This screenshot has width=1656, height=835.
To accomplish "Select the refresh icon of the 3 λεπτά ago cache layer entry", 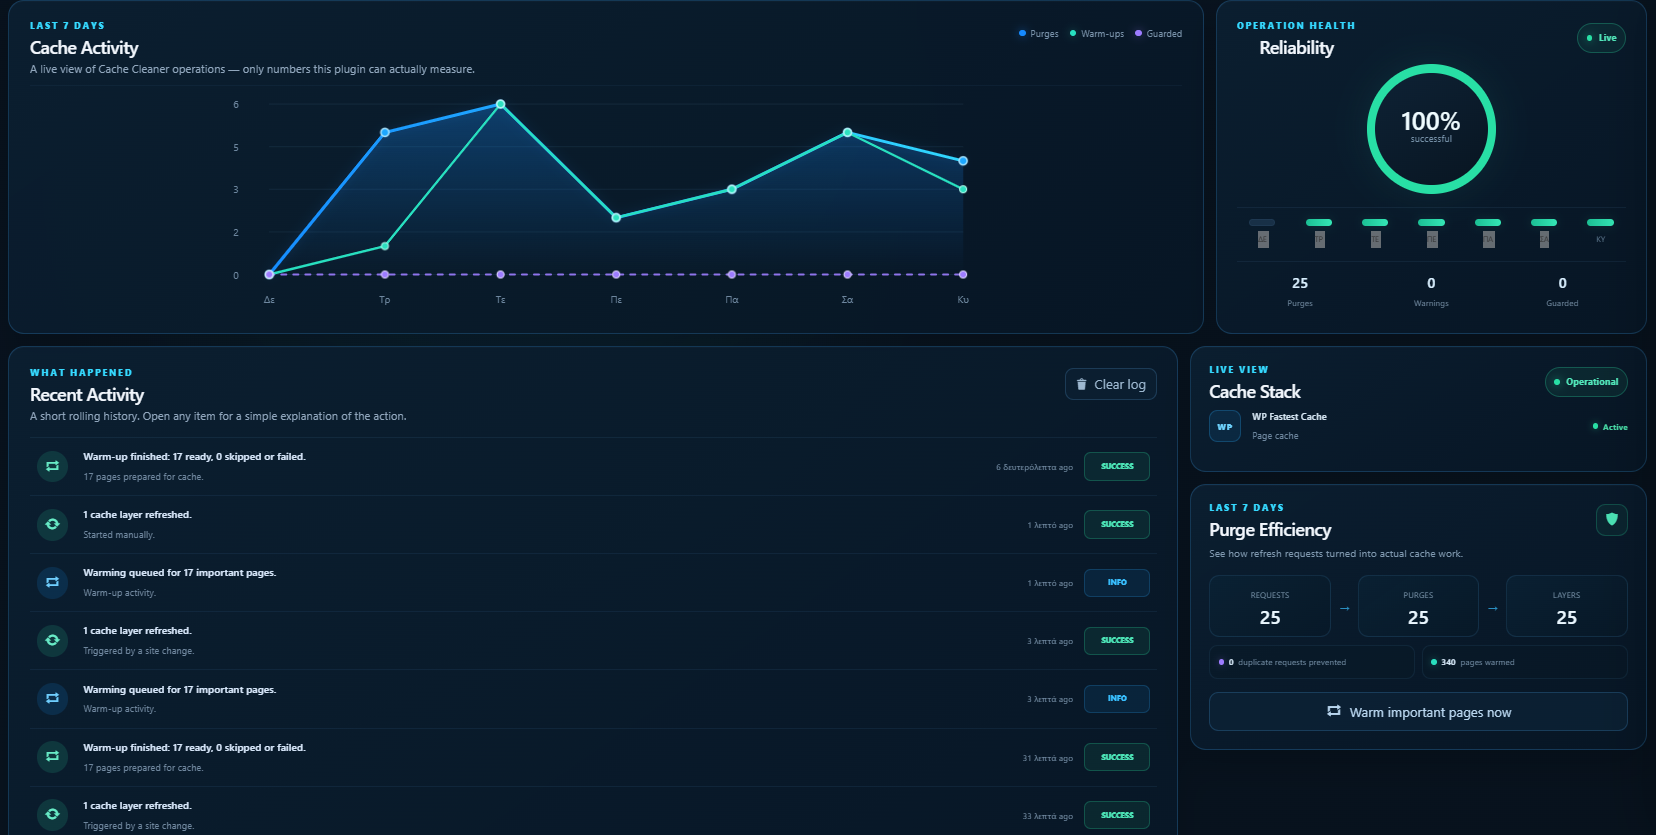I will [52, 640].
